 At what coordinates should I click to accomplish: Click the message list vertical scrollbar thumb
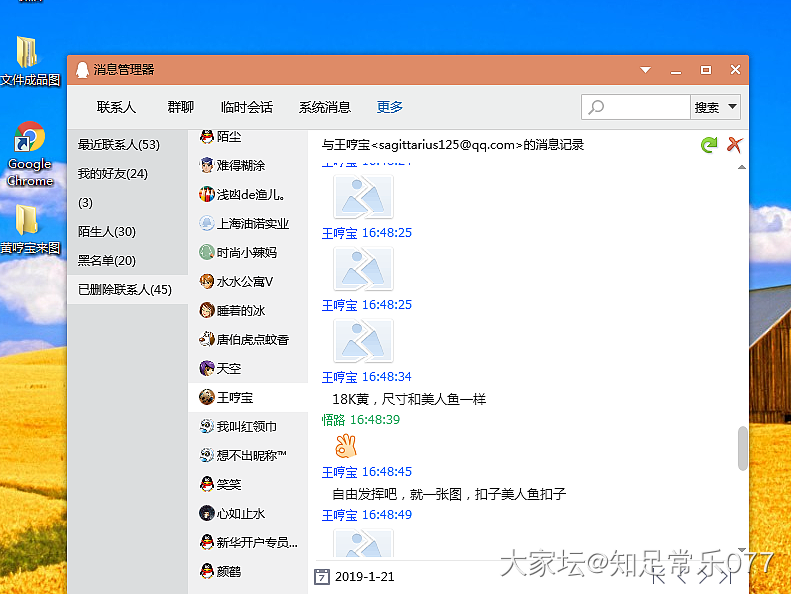tap(742, 448)
